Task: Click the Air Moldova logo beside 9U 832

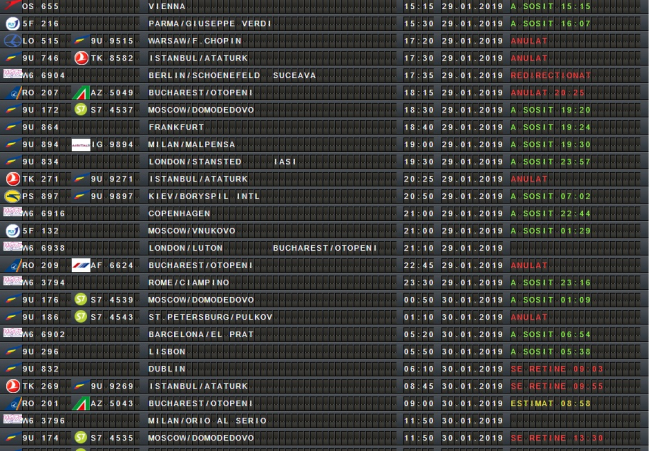Action: pyautogui.click(x=12, y=369)
